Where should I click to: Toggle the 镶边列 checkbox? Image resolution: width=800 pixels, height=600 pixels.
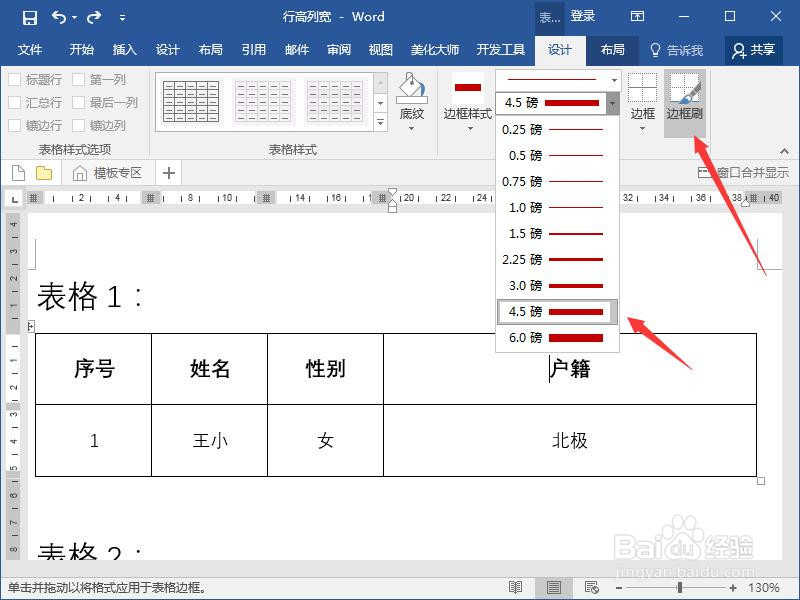(78, 126)
